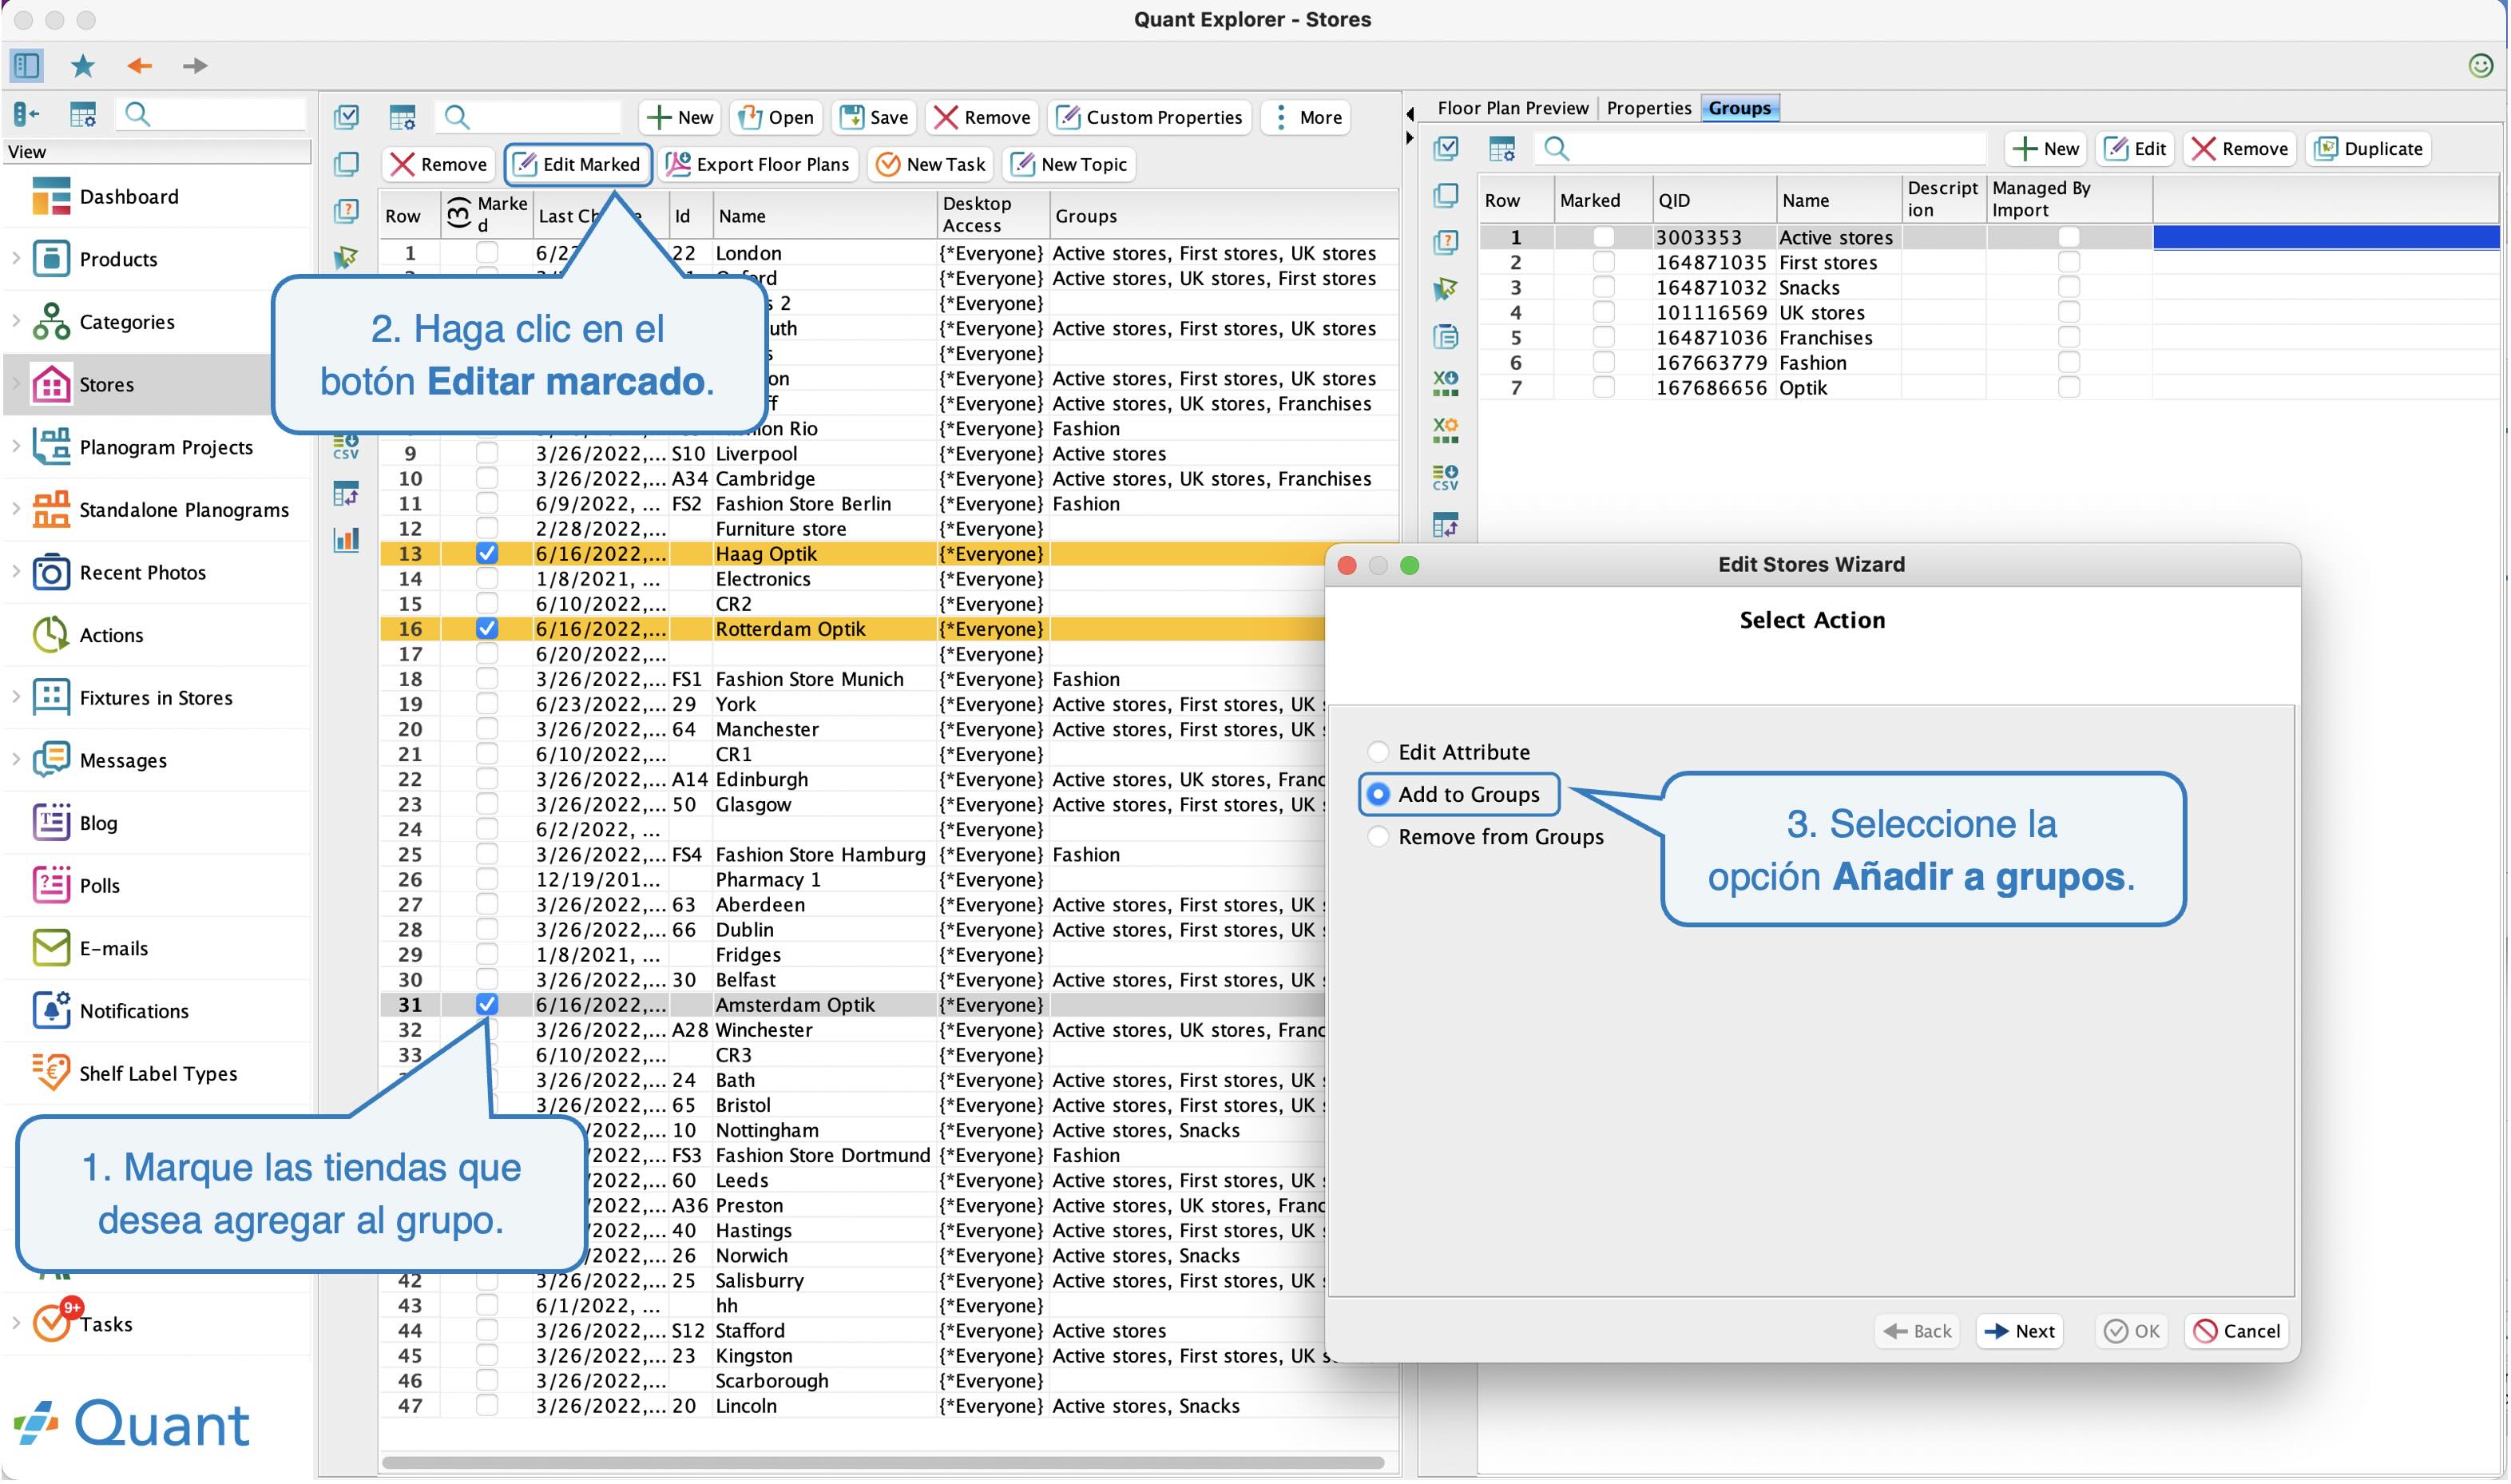Go forward with the gray right arrow
Viewport: 2511px width, 1484px height.
pos(195,66)
